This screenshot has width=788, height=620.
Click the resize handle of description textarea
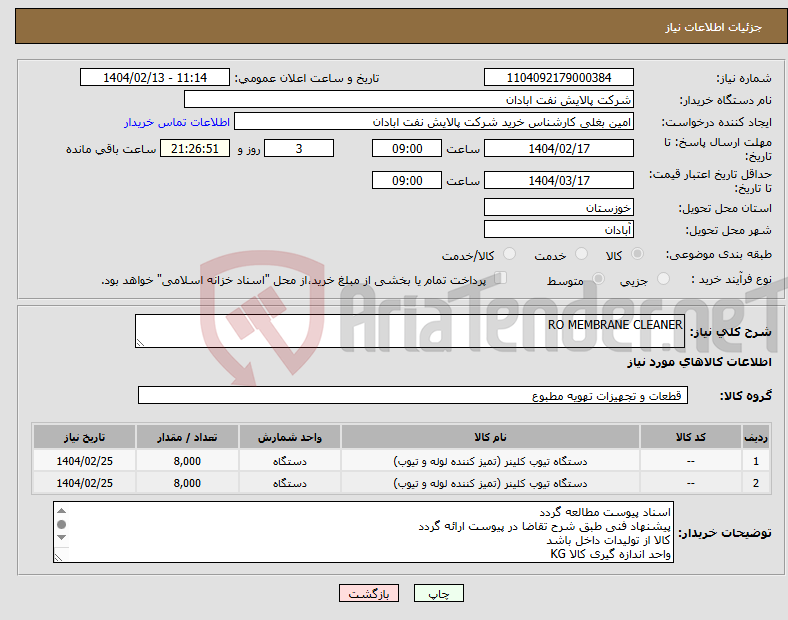pos(140,343)
